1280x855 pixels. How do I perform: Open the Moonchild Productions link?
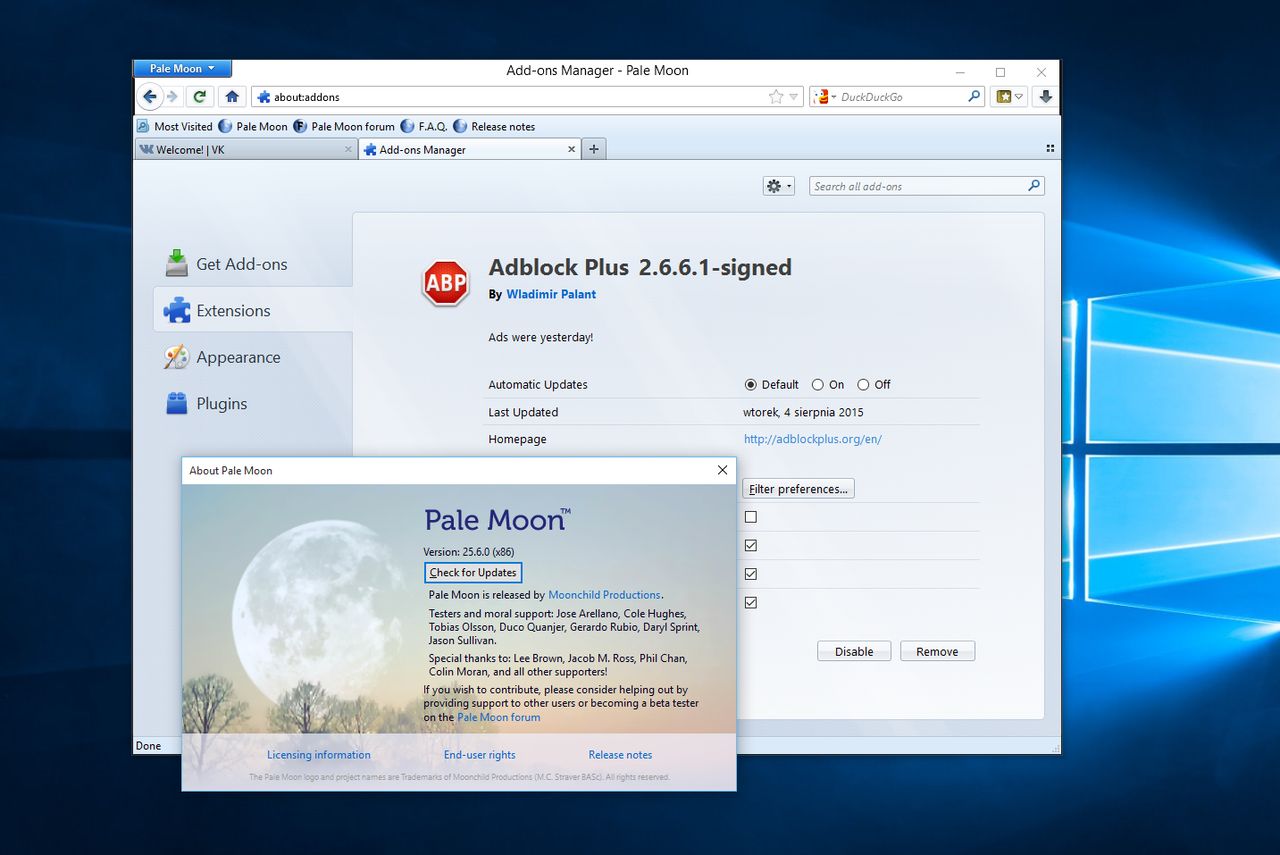click(604, 595)
